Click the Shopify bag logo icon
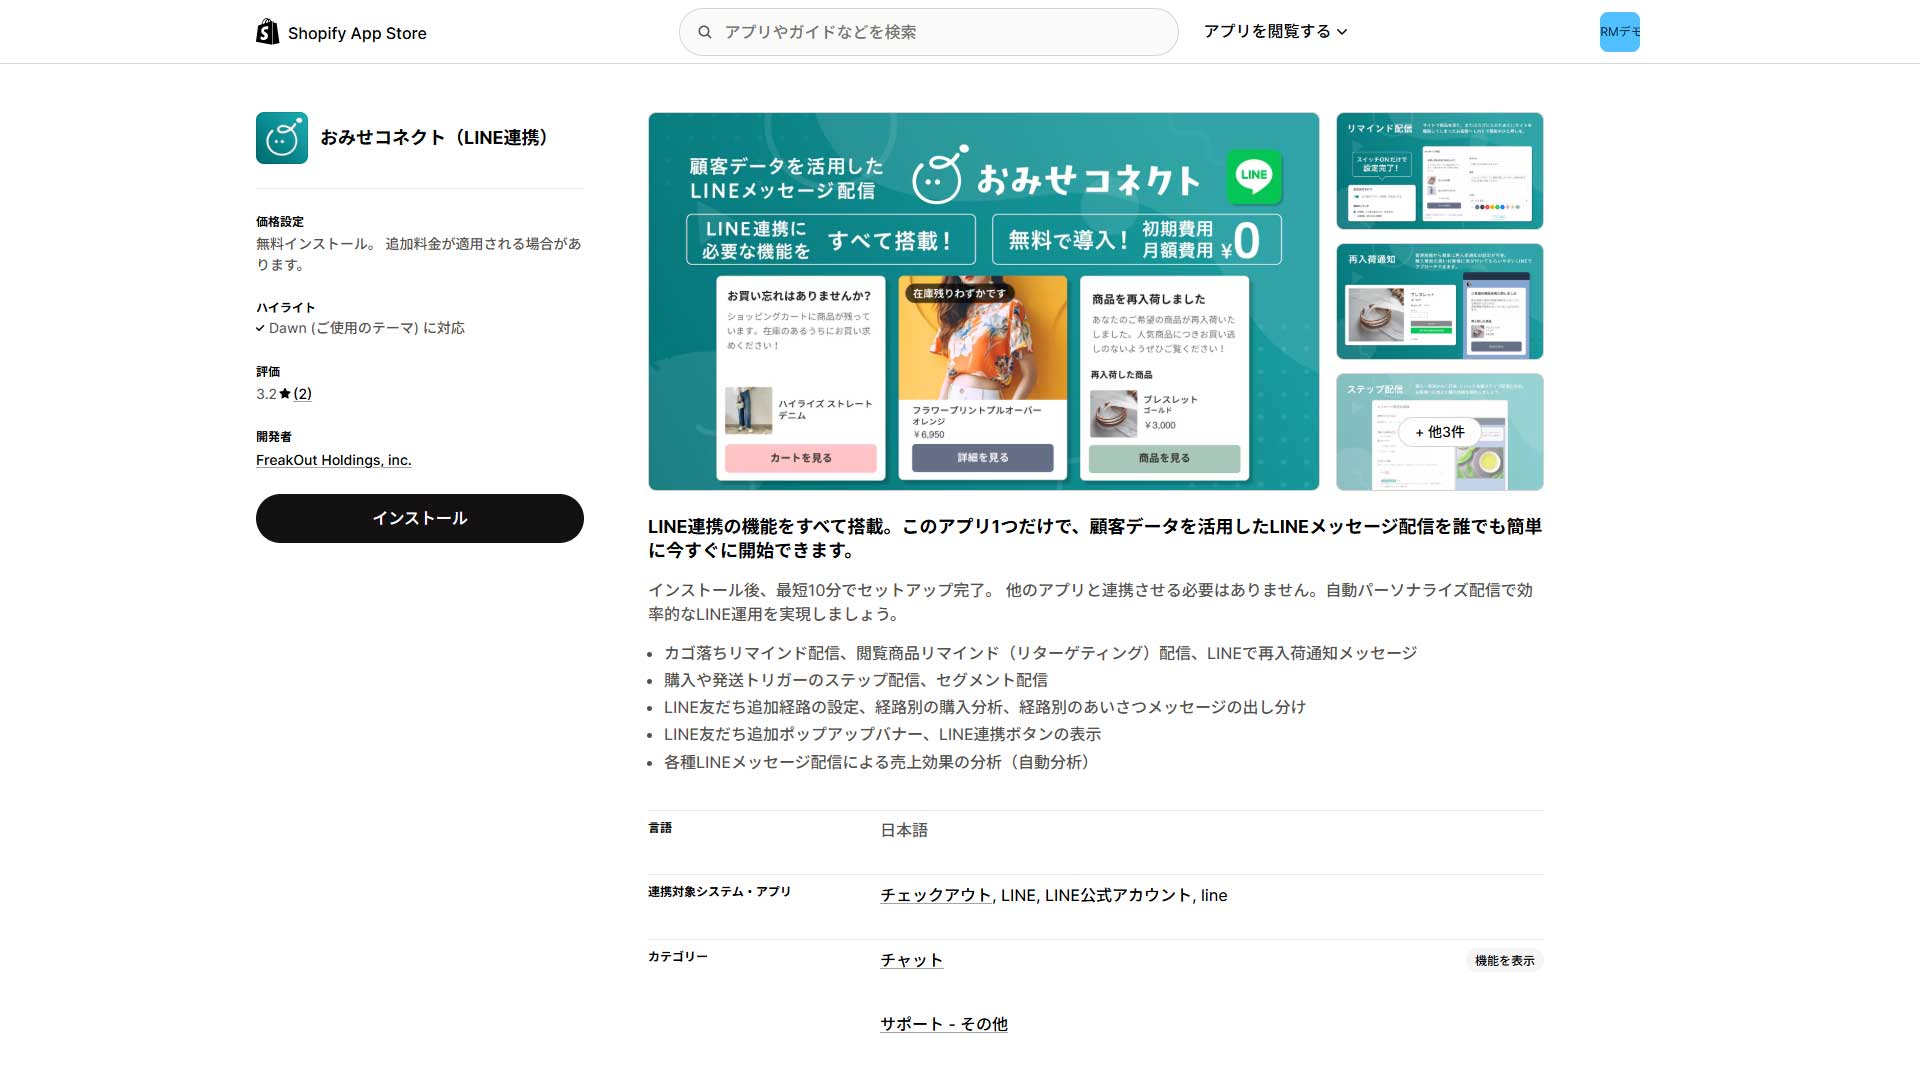The image size is (1920, 1080). click(x=267, y=32)
